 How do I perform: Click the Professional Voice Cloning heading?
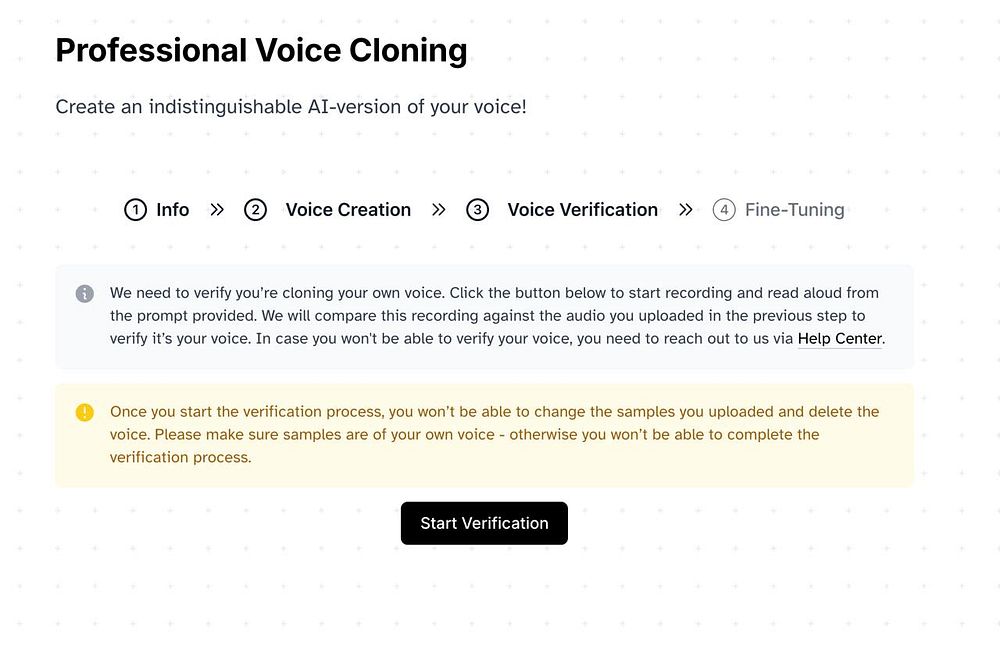[x=261, y=50]
